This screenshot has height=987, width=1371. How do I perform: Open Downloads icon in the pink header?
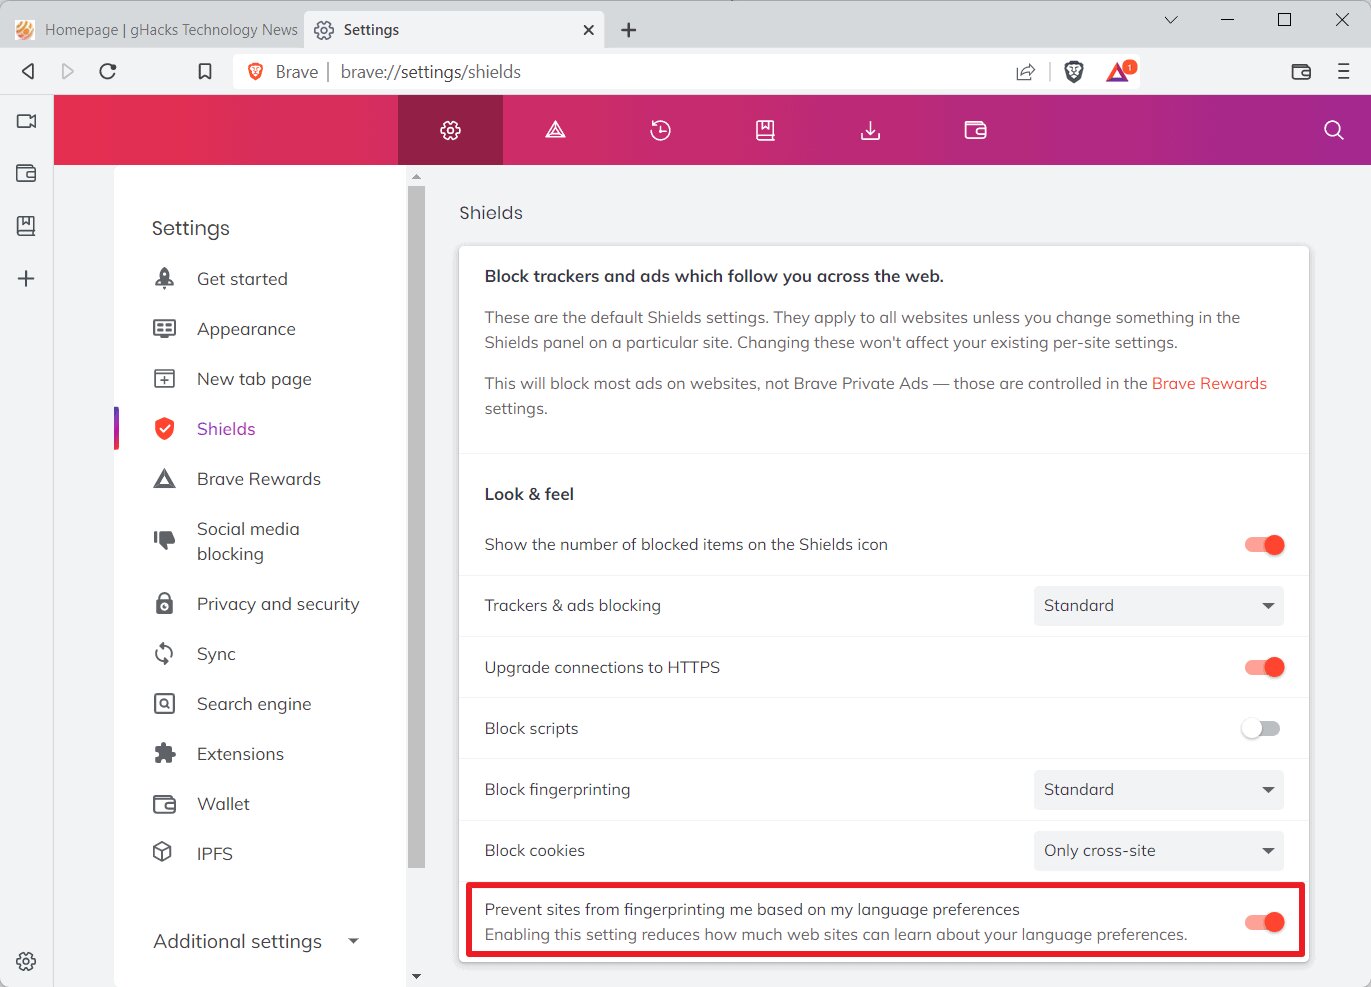tap(870, 130)
